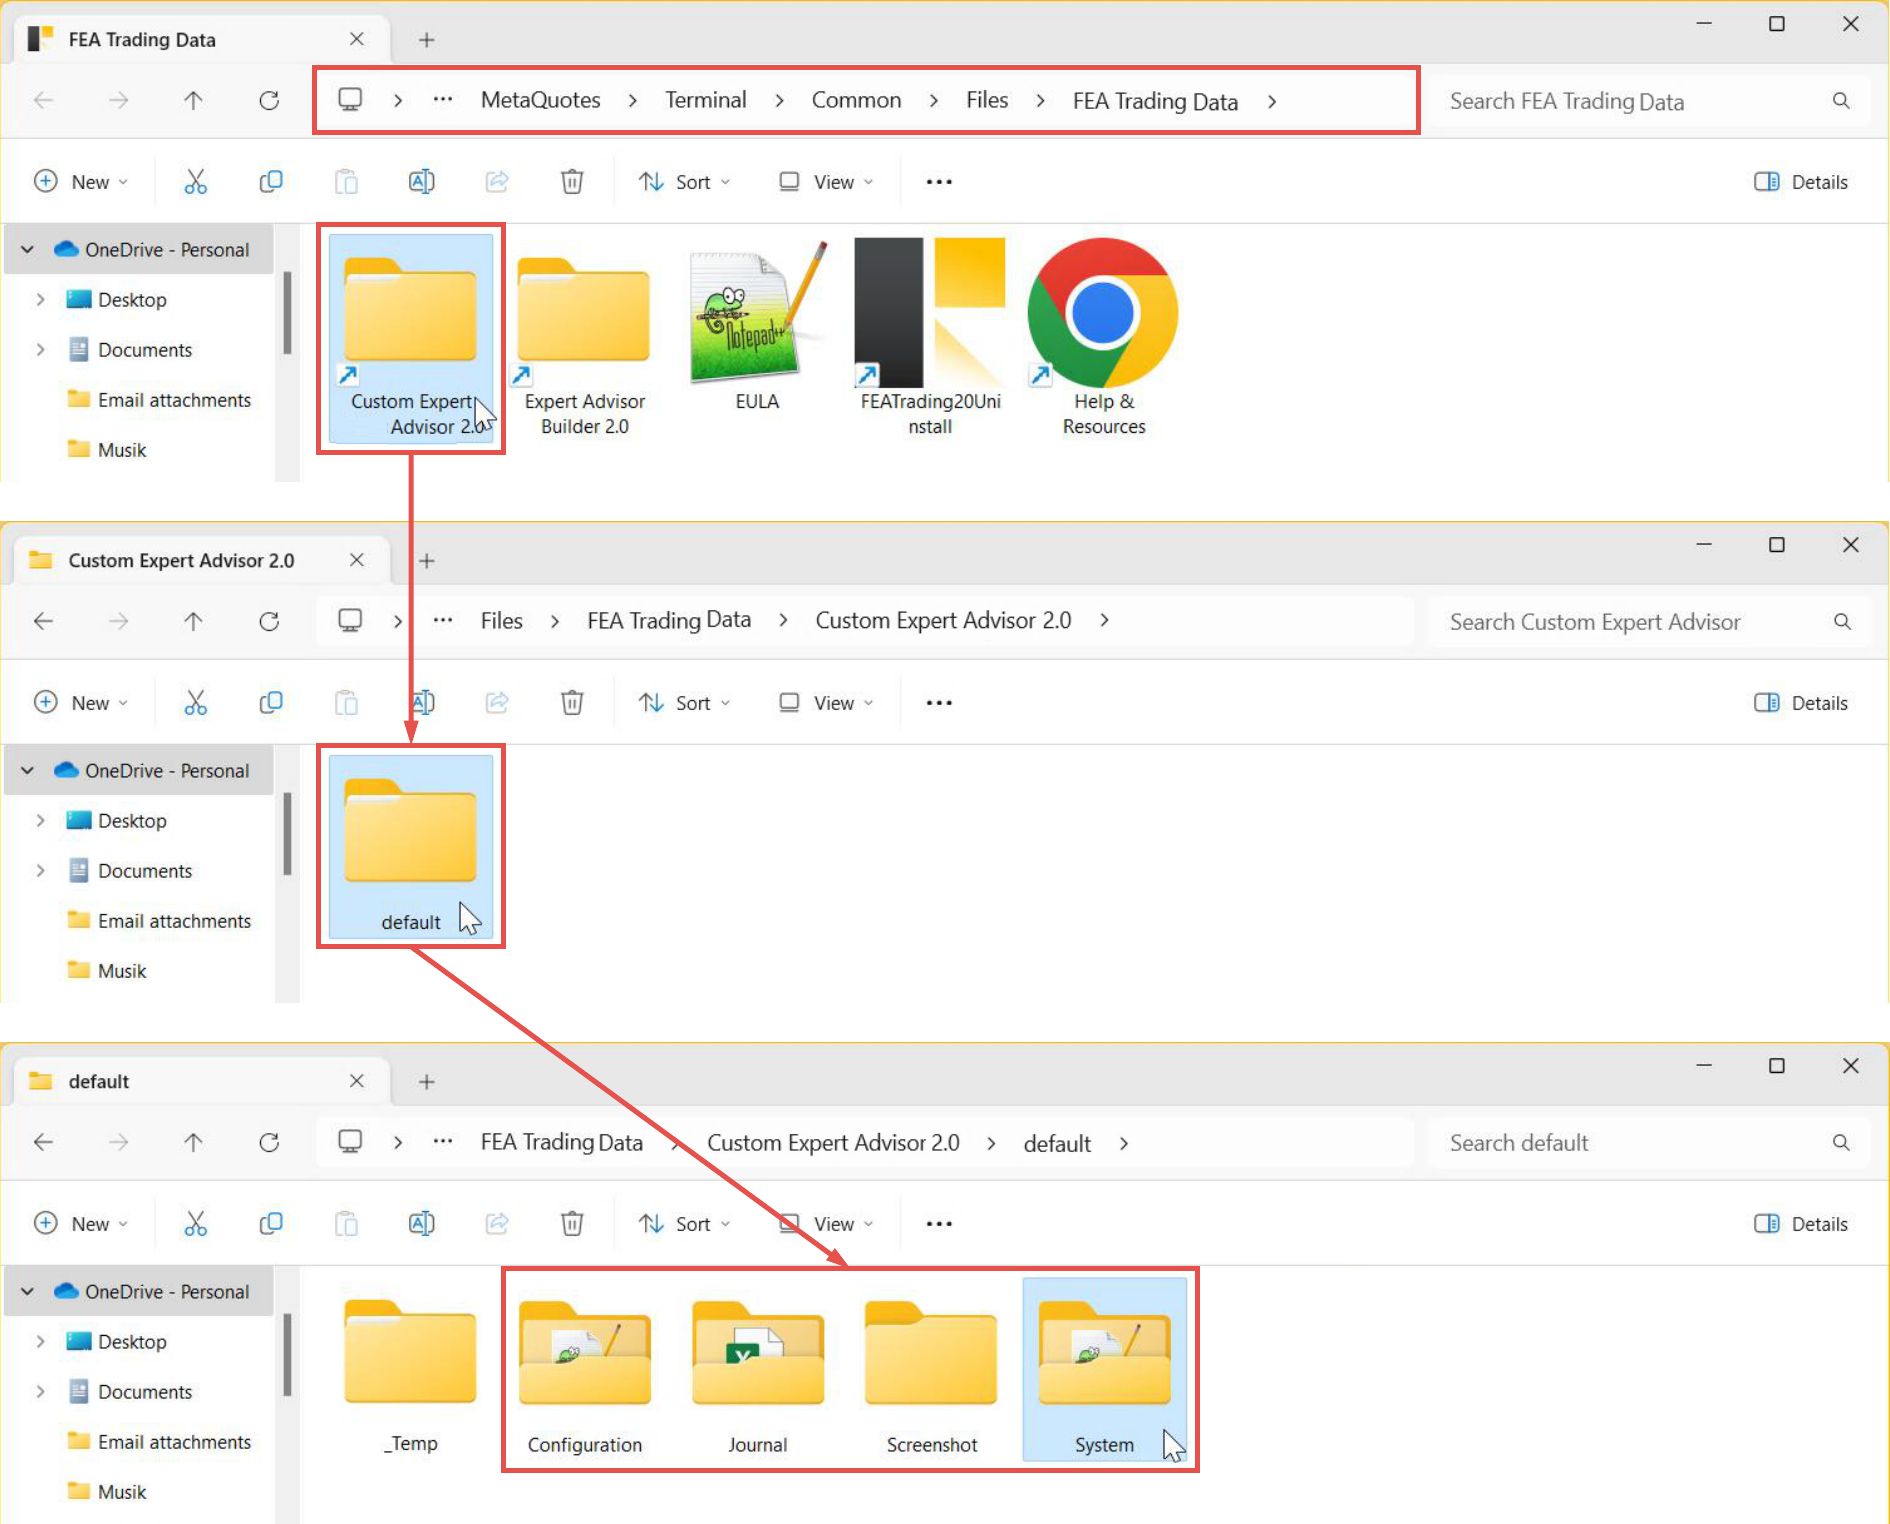Expand Documents tree node in default window

click(40, 1392)
